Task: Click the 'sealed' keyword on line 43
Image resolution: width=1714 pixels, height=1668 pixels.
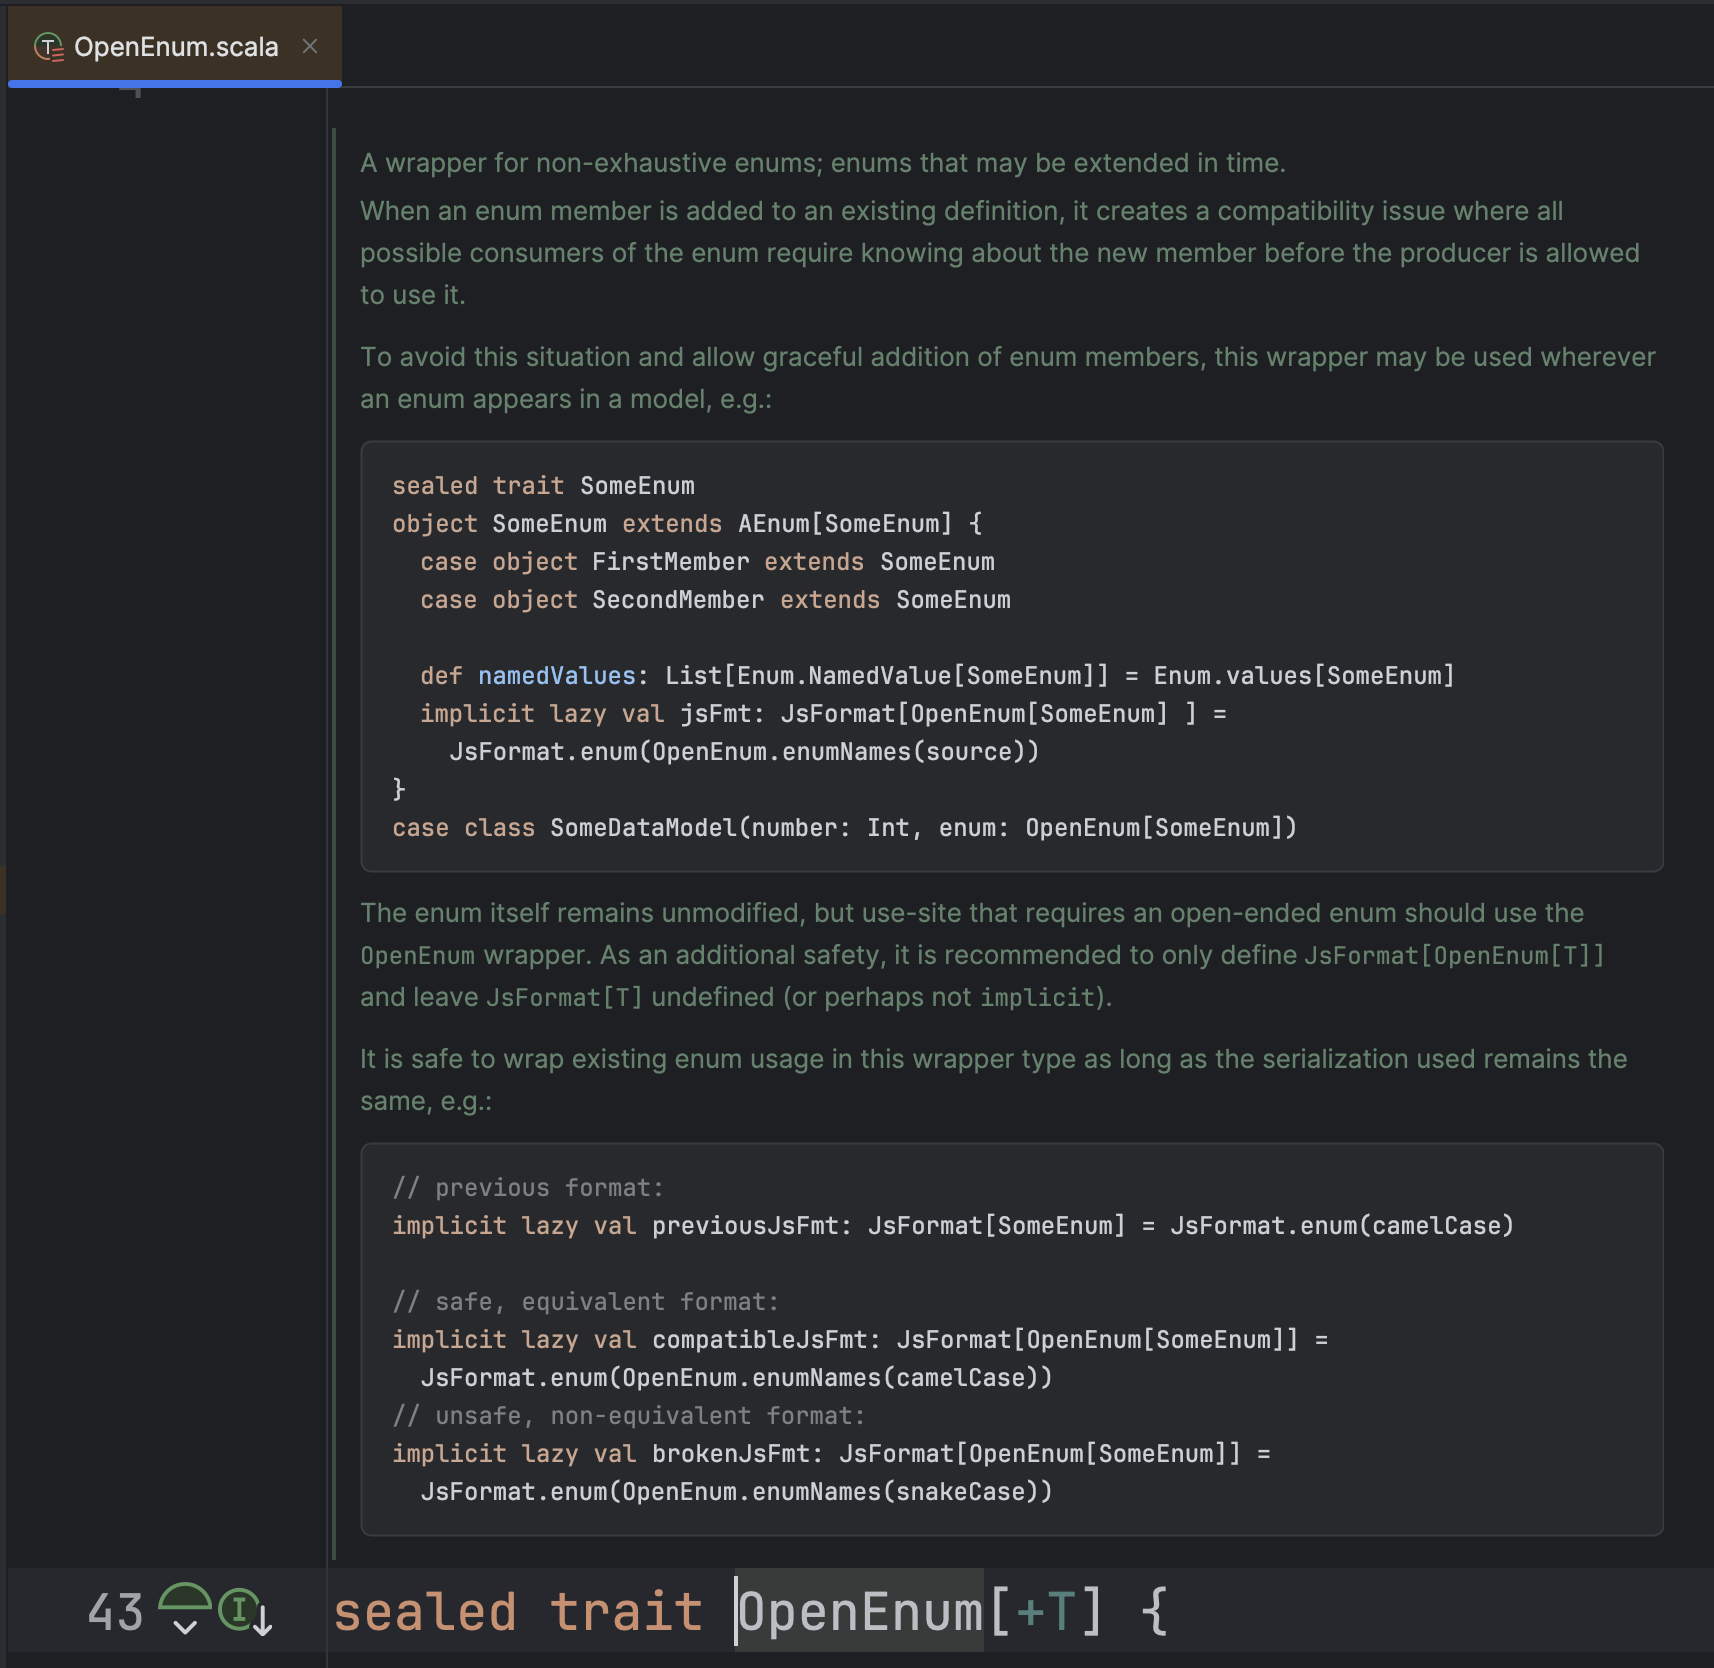Action: 425,1612
